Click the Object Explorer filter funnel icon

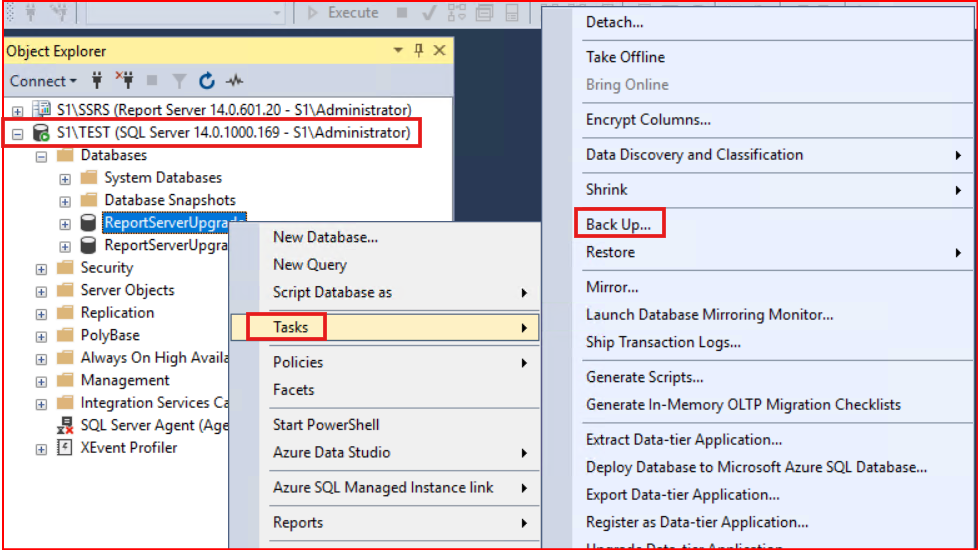pyautogui.click(x=179, y=81)
